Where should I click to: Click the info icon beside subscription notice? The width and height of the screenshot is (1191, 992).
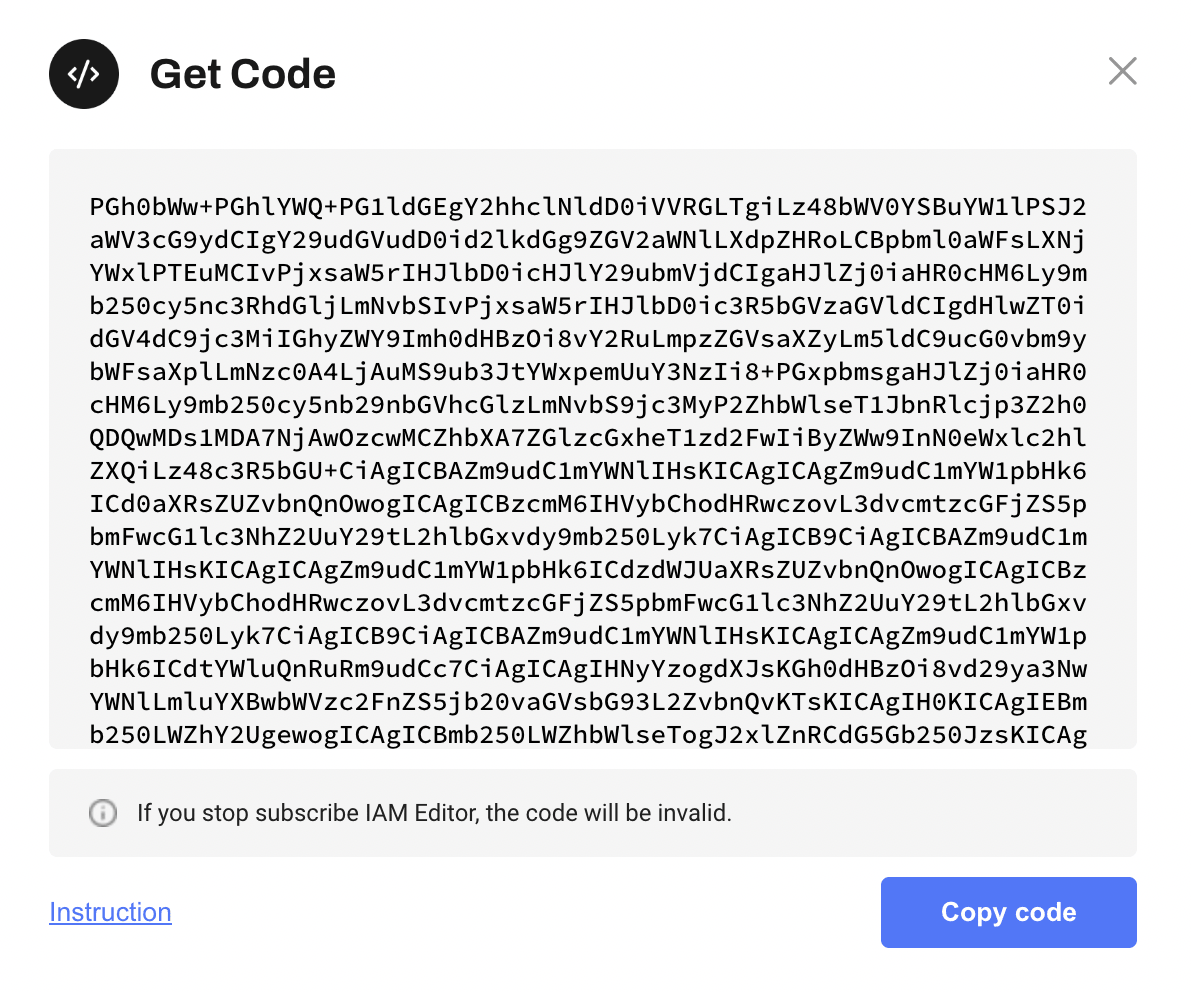[x=102, y=813]
